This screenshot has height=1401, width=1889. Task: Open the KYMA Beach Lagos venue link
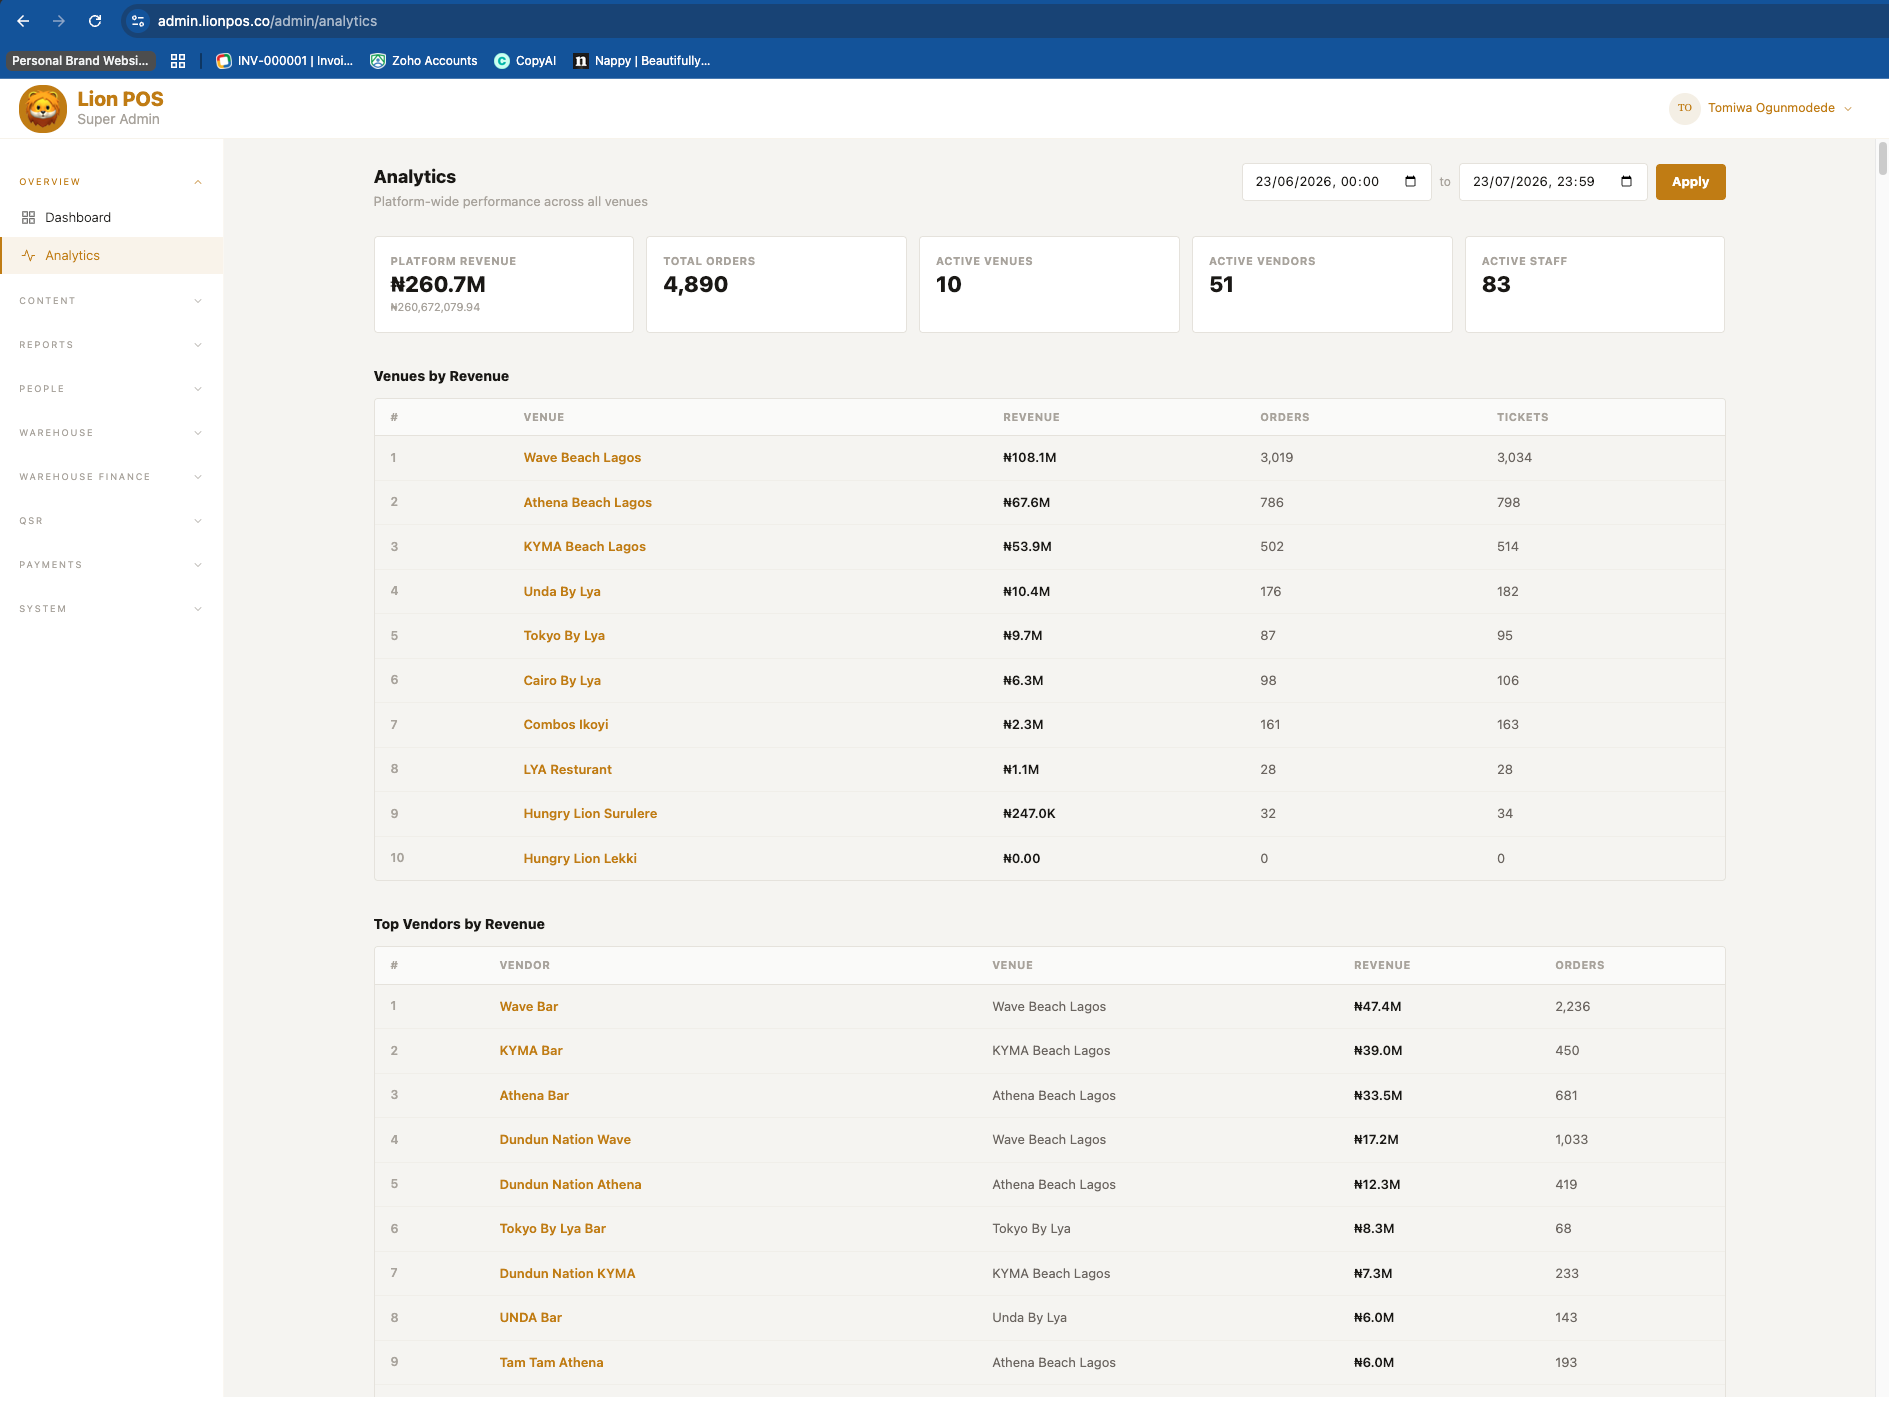coord(584,547)
